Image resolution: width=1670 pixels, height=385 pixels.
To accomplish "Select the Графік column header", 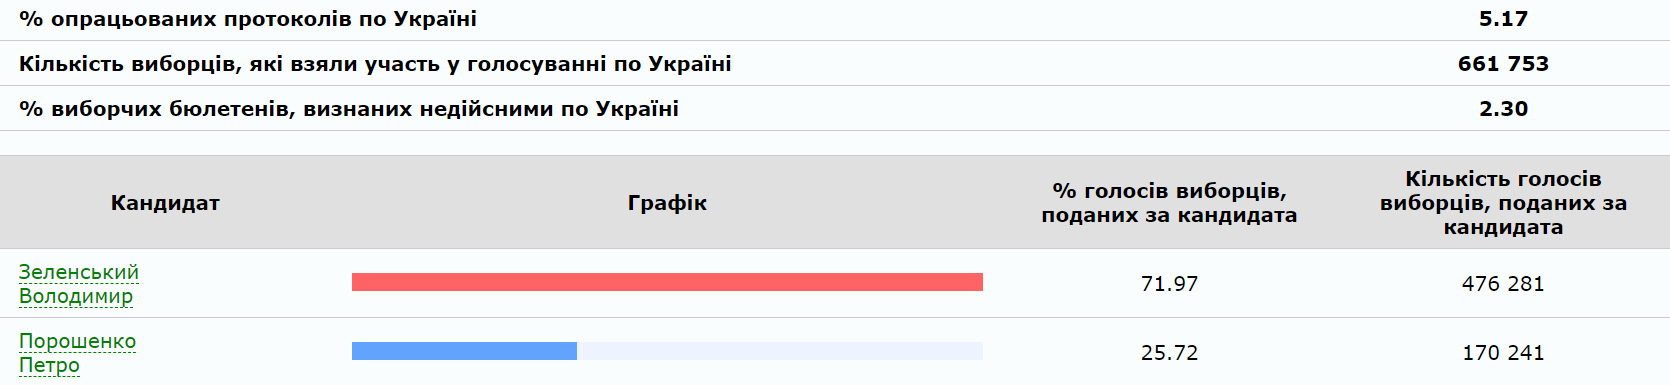I will [x=667, y=203].
